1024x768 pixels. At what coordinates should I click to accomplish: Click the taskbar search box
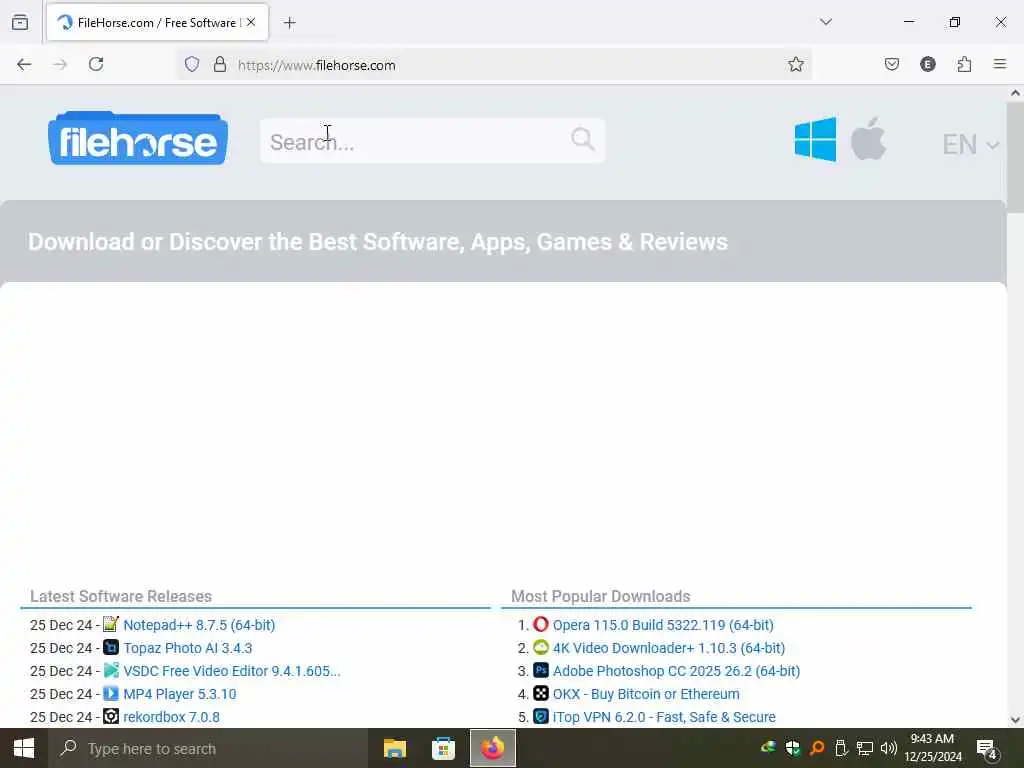coord(208,748)
